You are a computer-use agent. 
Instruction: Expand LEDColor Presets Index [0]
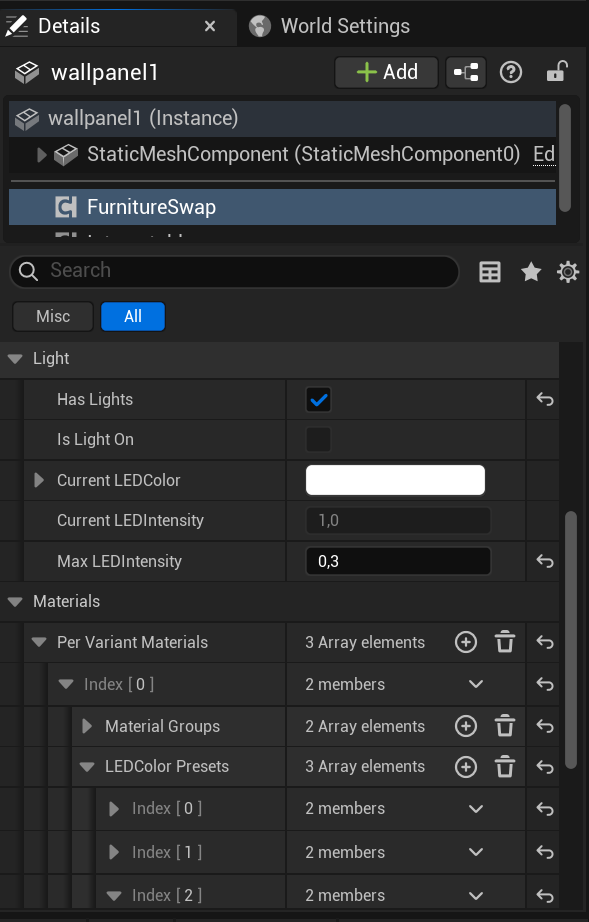click(x=114, y=809)
